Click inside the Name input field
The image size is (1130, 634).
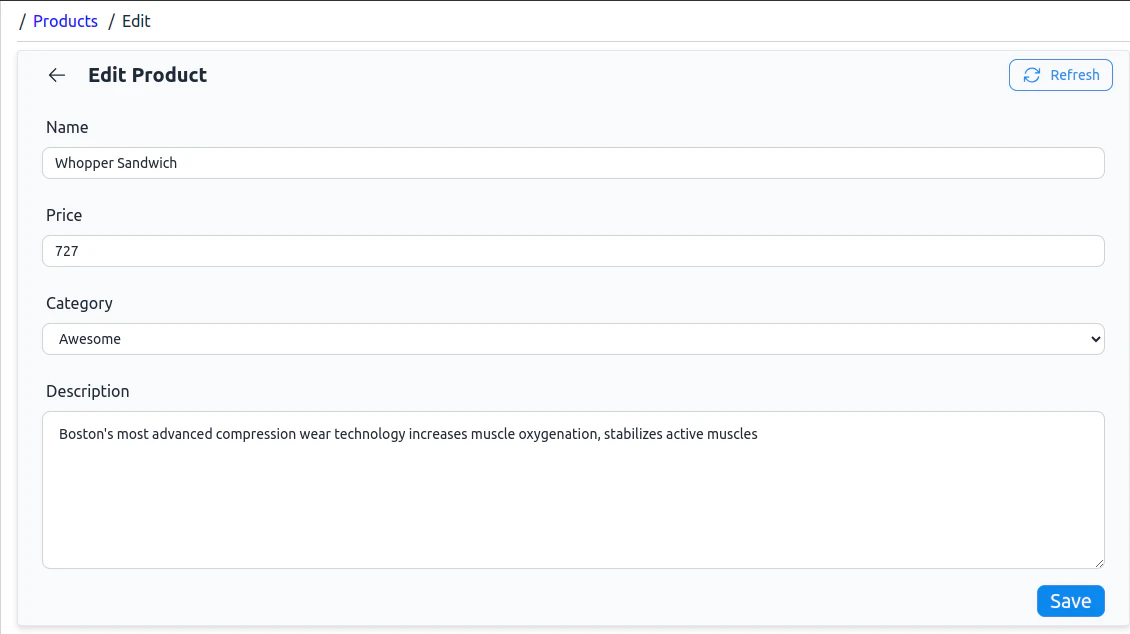[573, 163]
